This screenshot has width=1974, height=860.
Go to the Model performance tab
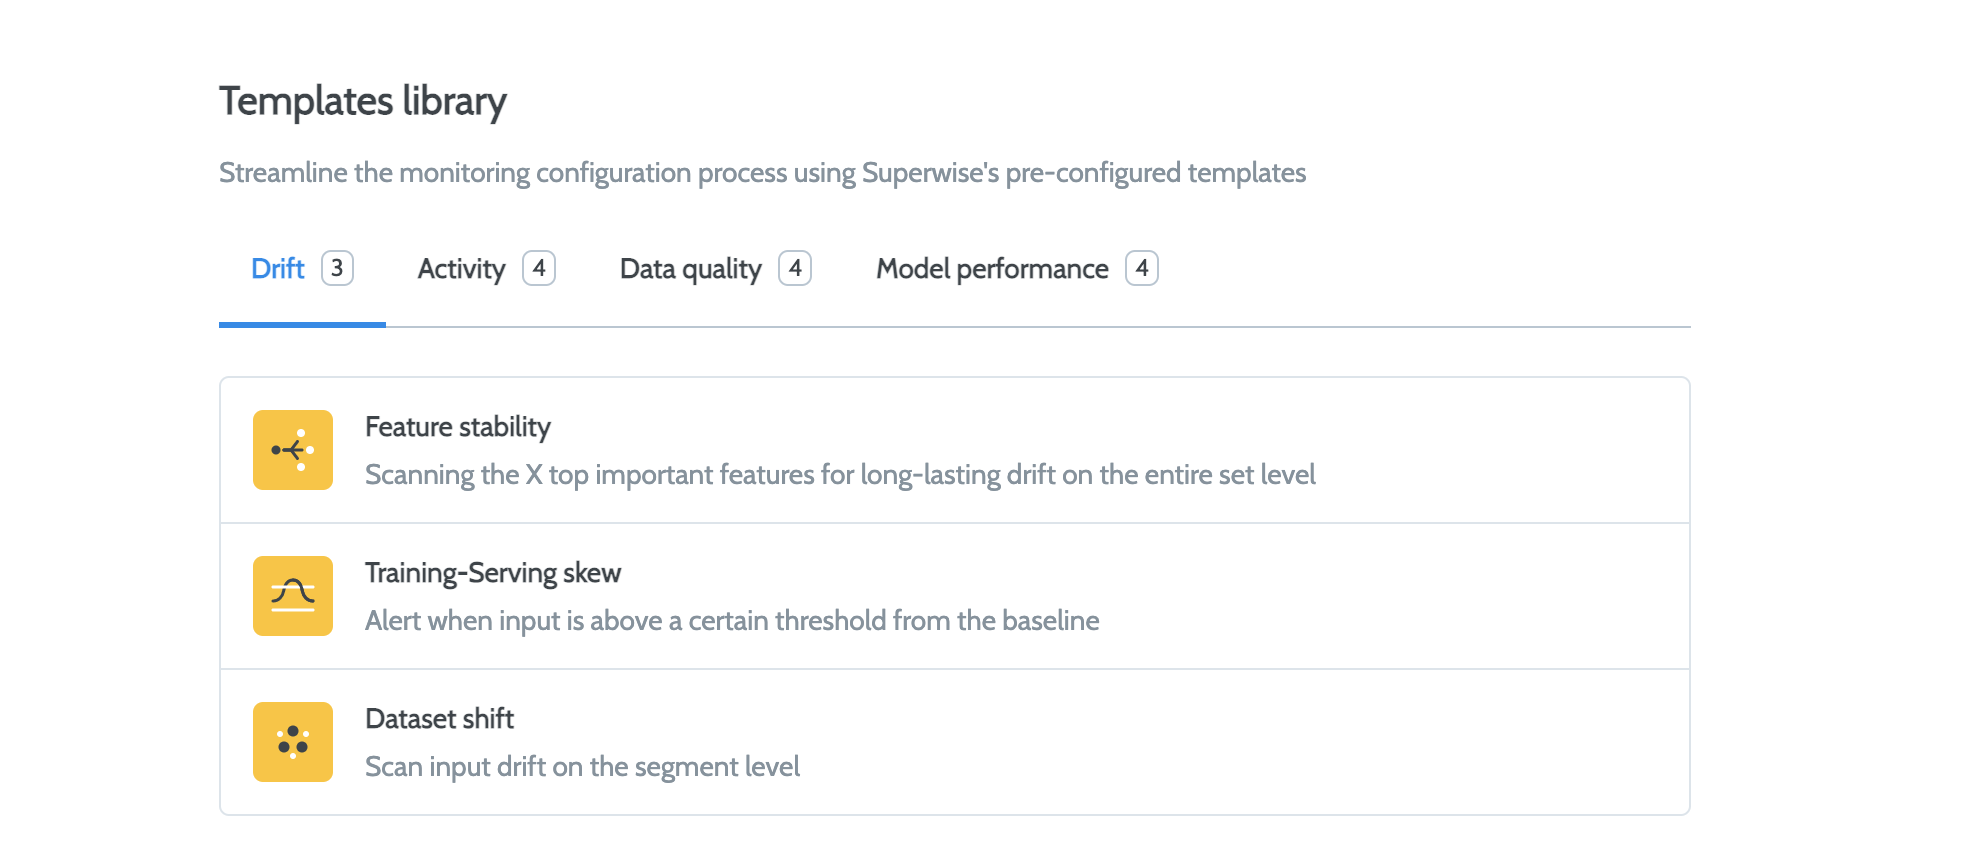[992, 269]
